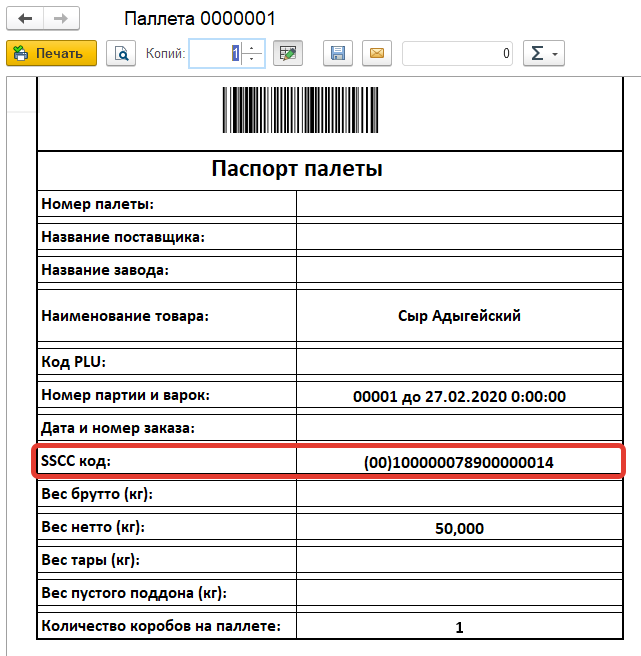Click the SSCC code value cell

coord(459,462)
